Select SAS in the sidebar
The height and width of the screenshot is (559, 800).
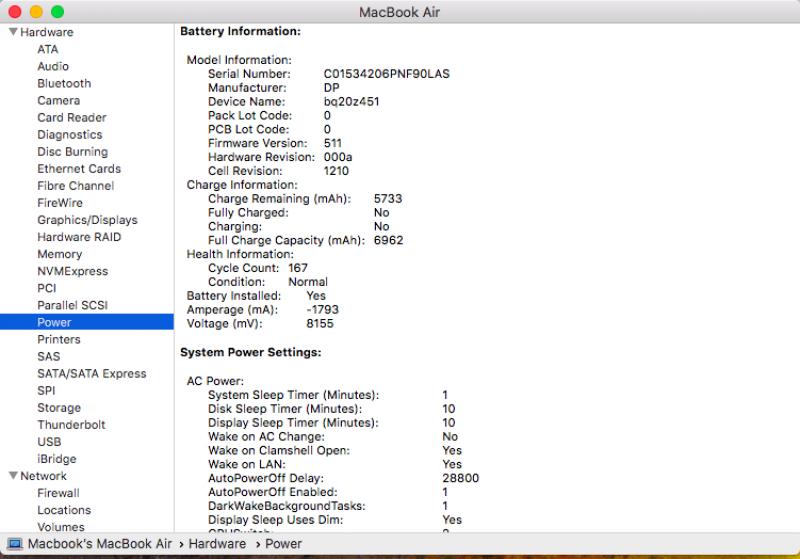[x=48, y=357]
